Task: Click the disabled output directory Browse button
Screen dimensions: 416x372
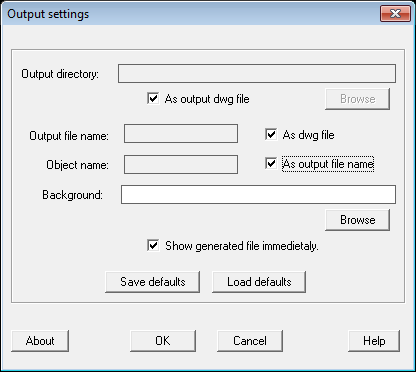Action: [x=357, y=99]
